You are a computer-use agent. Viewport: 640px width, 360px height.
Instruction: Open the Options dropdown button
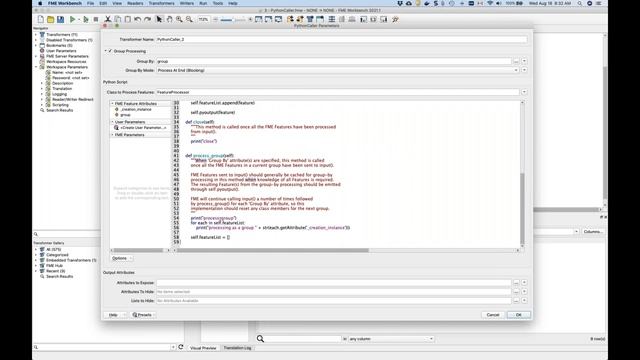(x=122, y=258)
